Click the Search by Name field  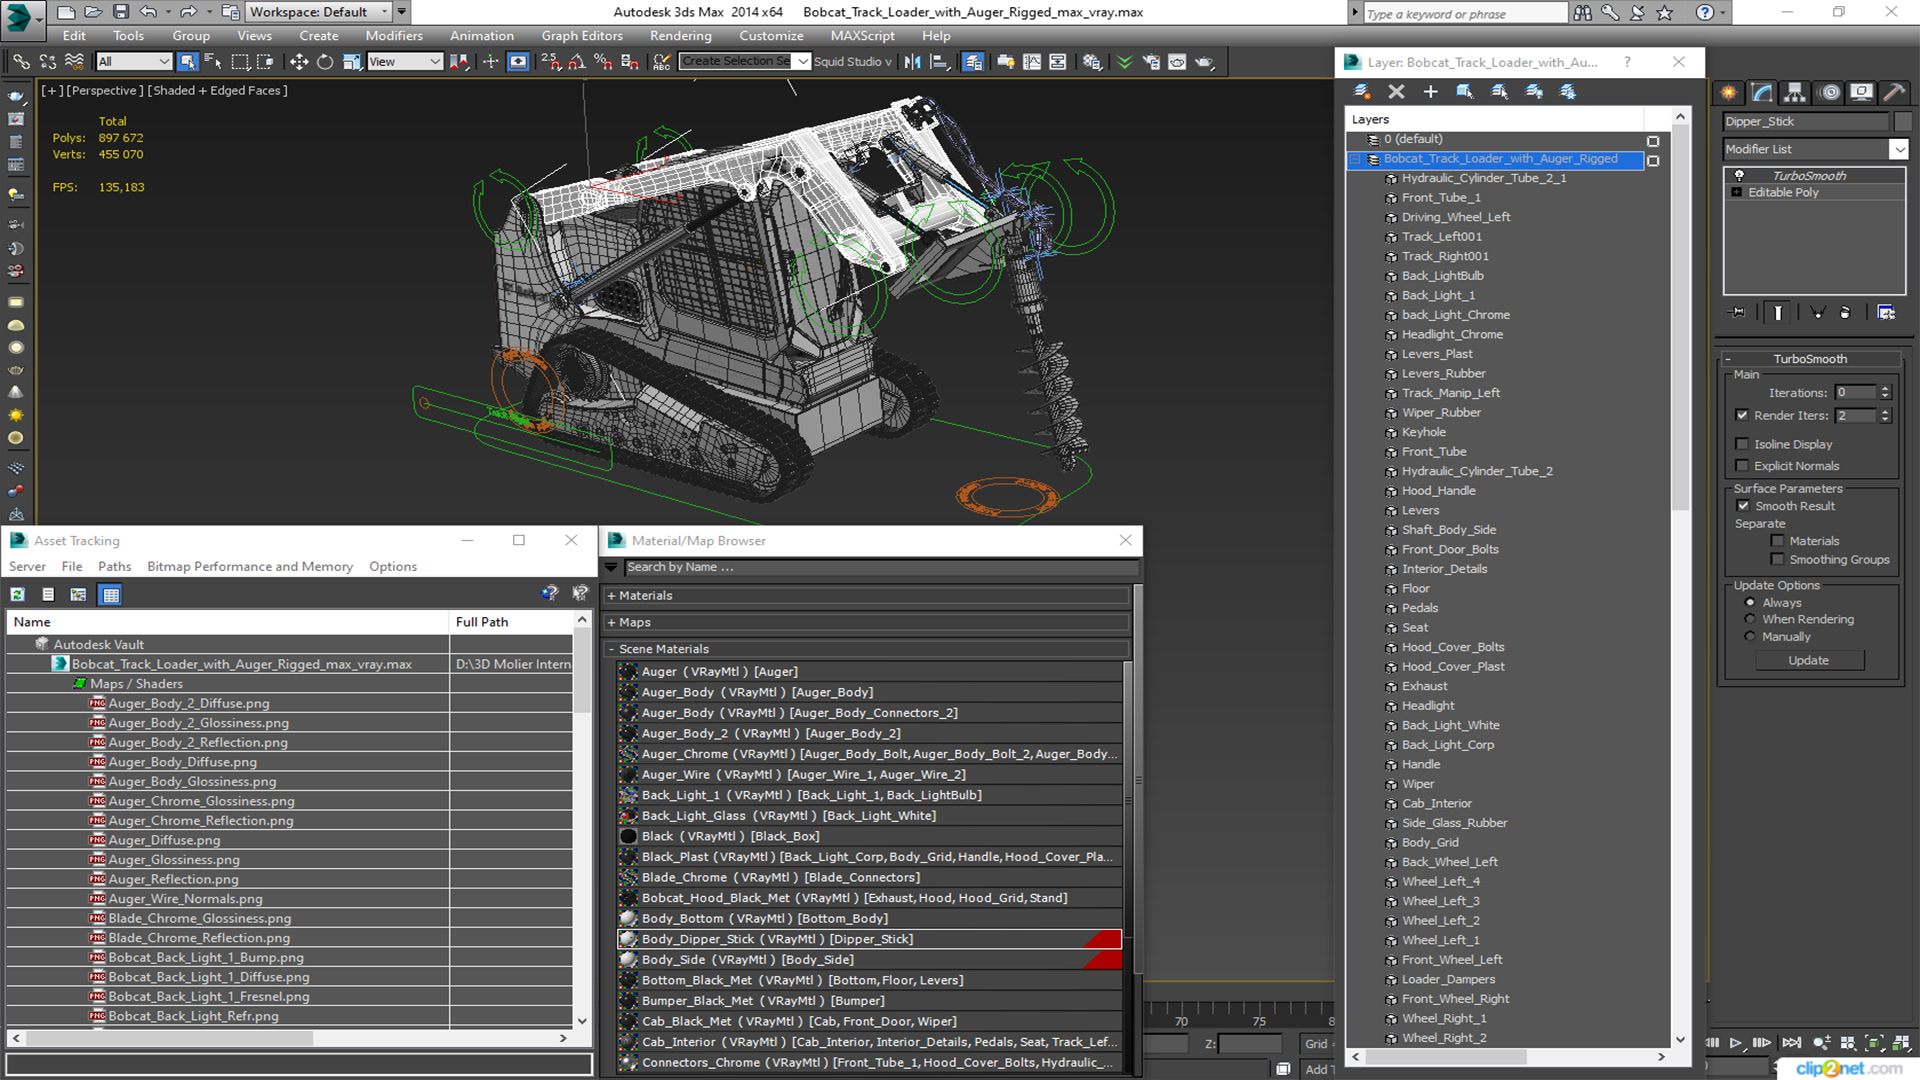click(881, 567)
